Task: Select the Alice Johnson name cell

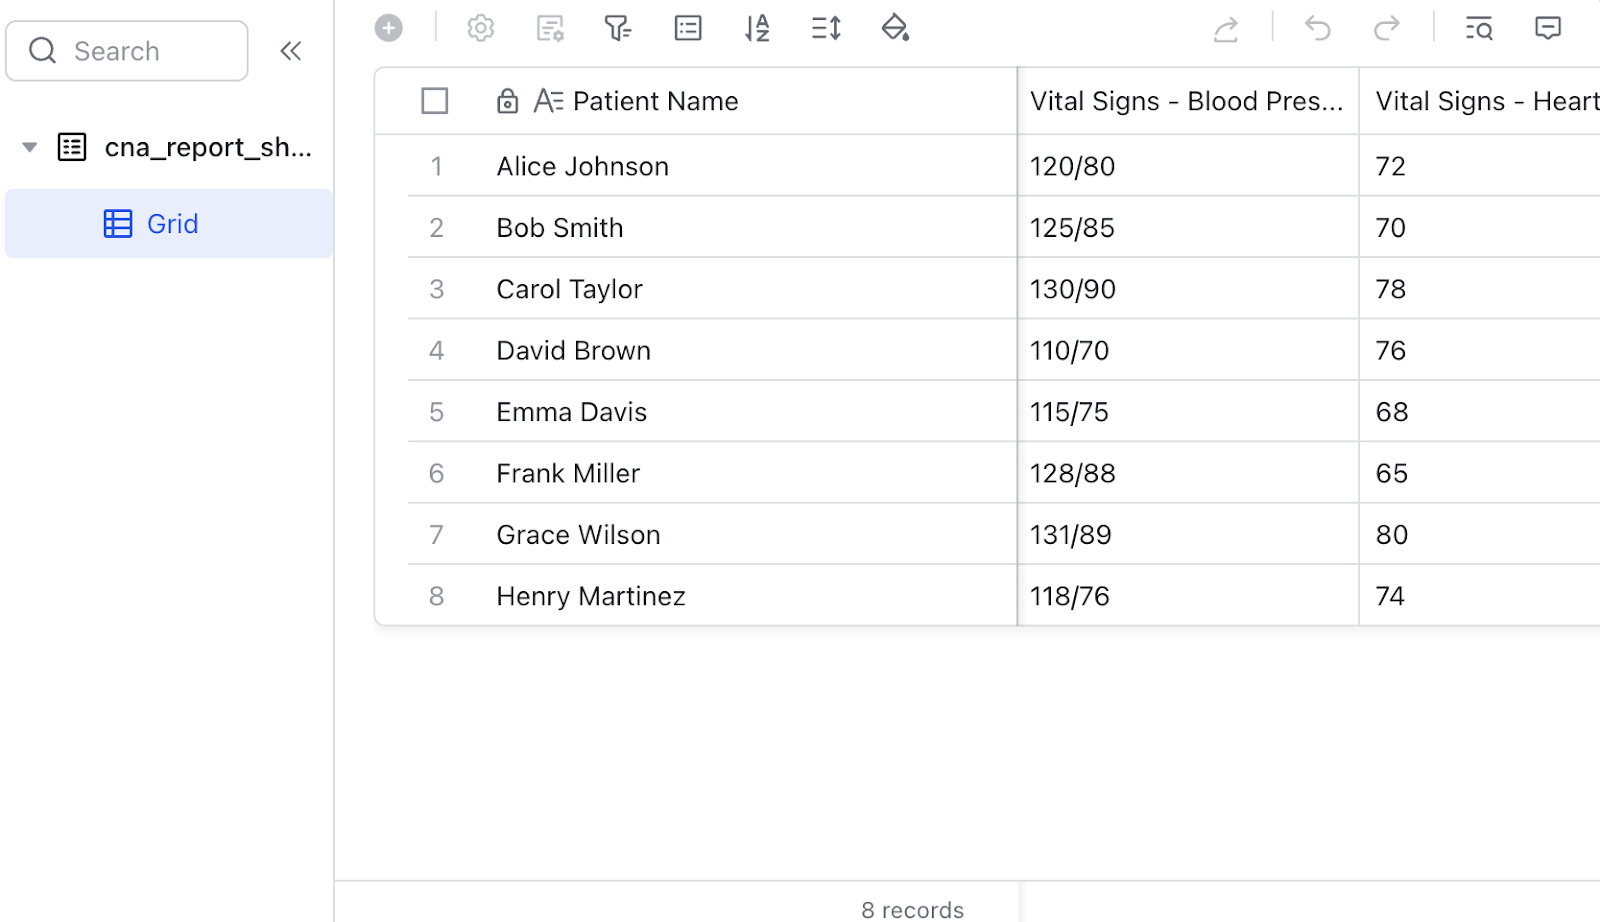Action: click(583, 166)
